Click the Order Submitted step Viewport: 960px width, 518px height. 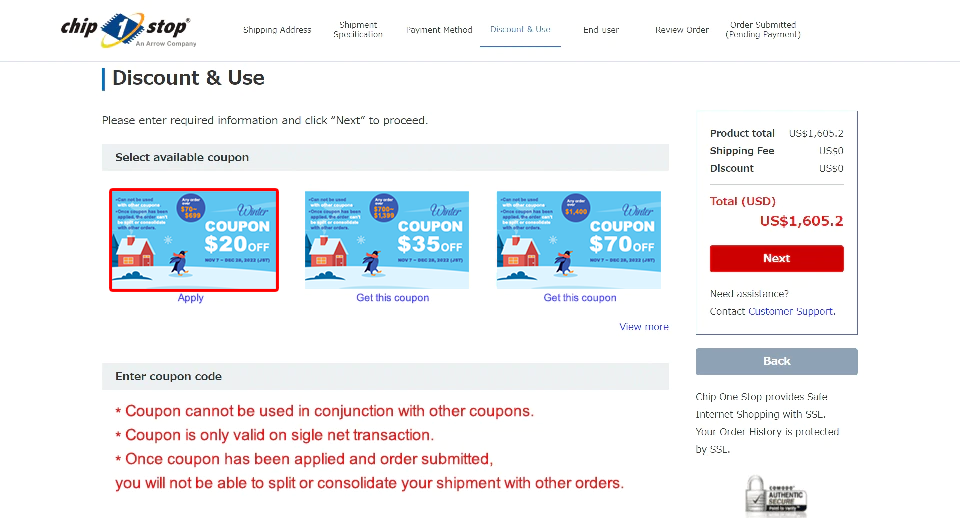point(763,30)
